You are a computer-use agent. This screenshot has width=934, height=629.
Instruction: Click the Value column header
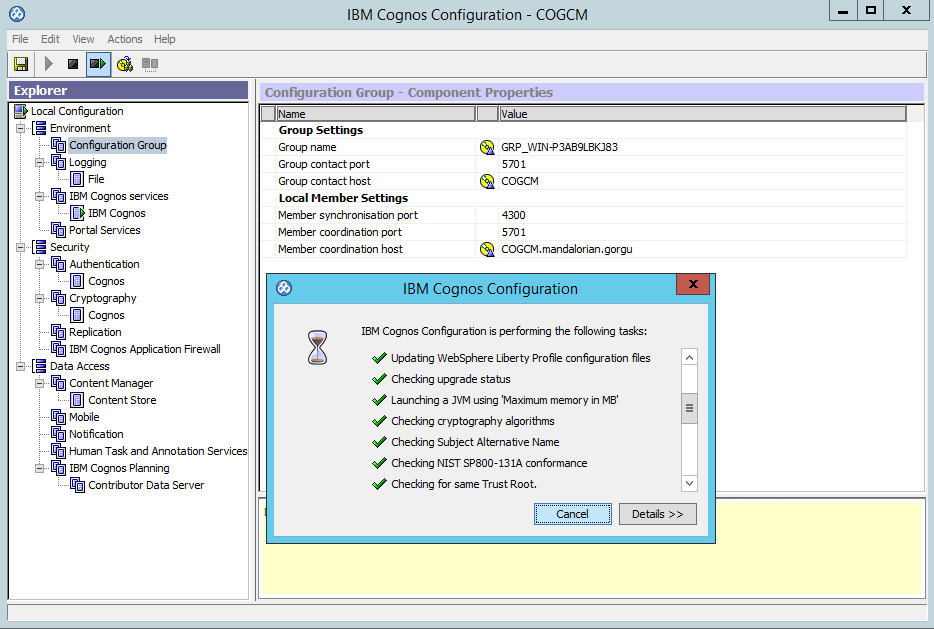pos(702,114)
